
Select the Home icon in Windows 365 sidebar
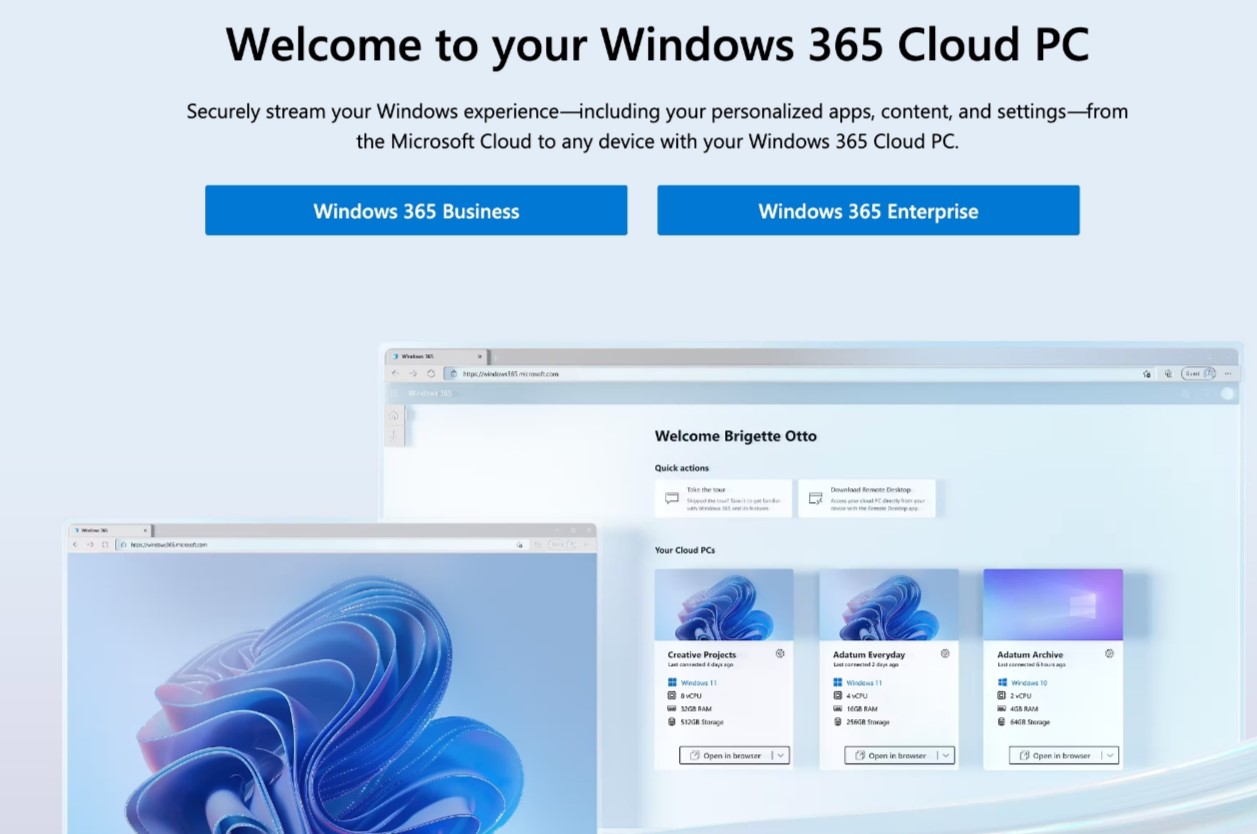[394, 415]
